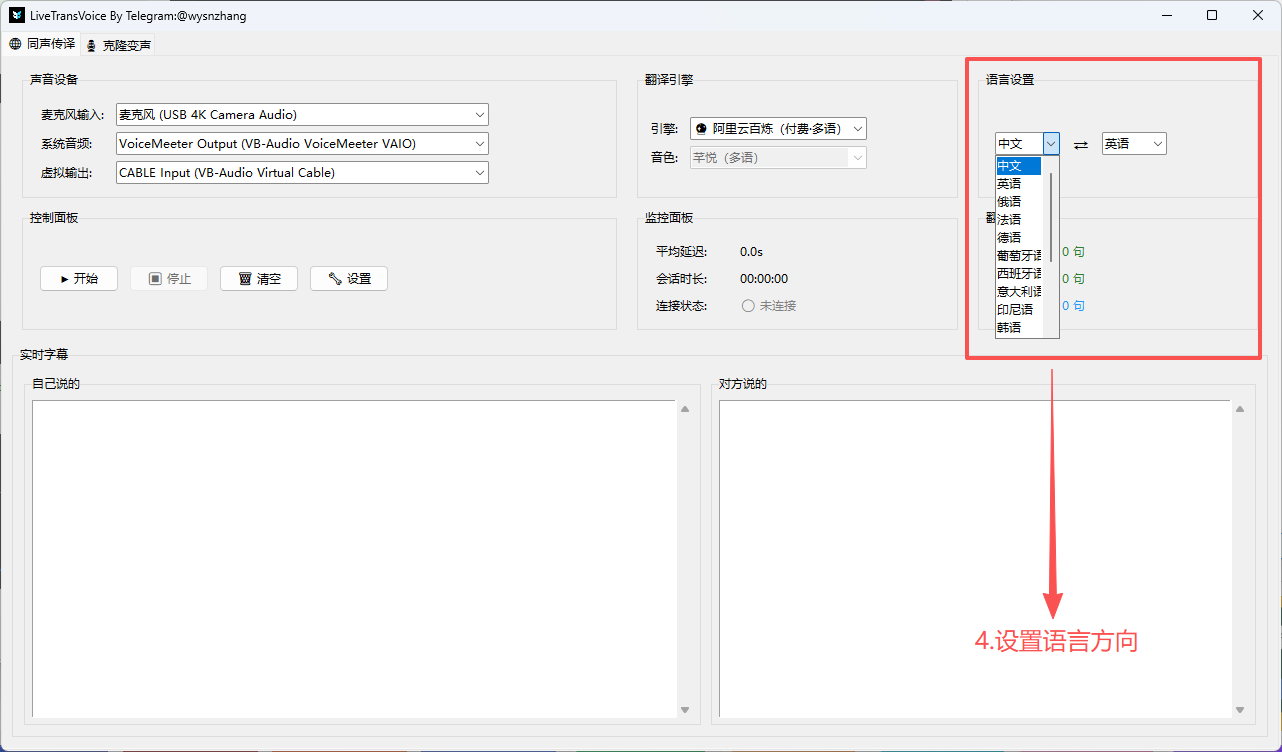Image resolution: width=1282 pixels, height=752 pixels.
Task: Click inside 对方说的 subtitle text area
Action: (975, 558)
